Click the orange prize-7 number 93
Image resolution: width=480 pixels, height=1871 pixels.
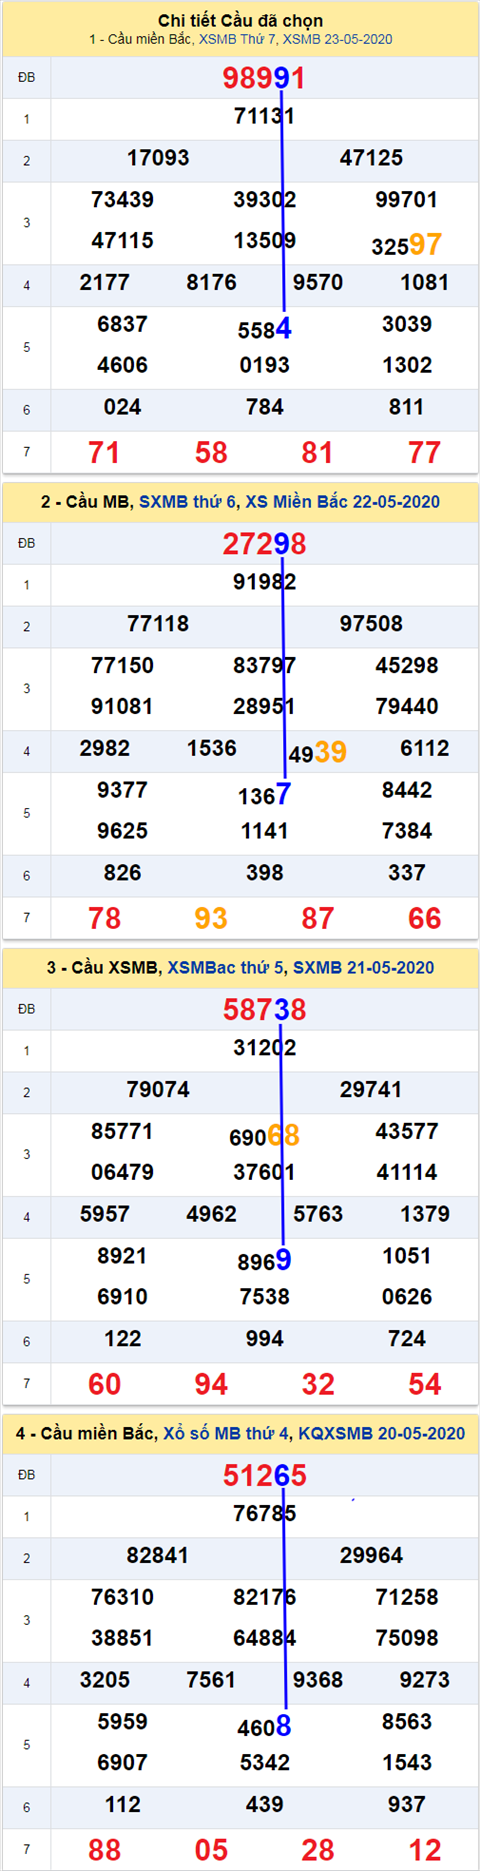pos(211,918)
